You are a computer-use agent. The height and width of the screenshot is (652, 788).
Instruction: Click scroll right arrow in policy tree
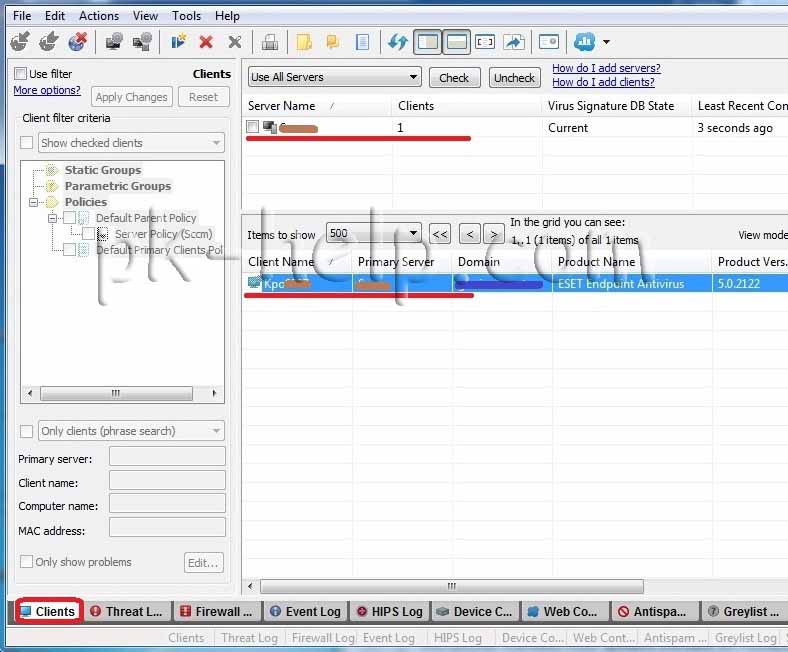coord(215,393)
